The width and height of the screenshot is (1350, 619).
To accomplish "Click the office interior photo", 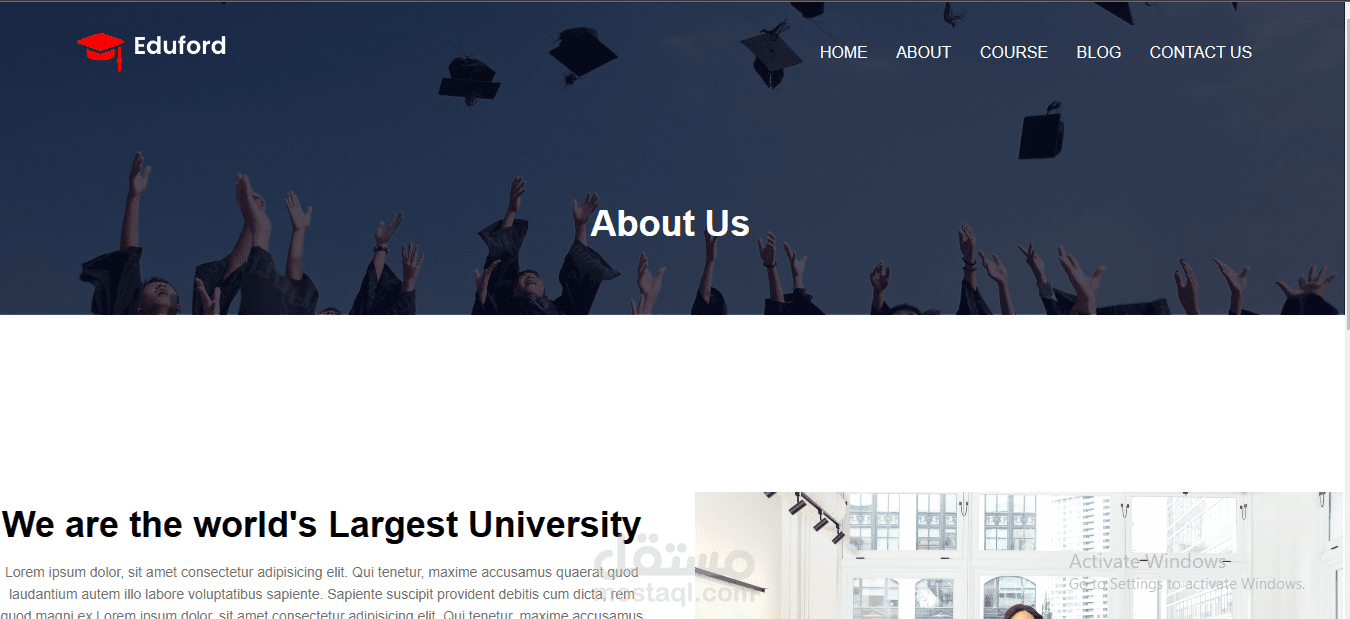I will coord(1018,555).
